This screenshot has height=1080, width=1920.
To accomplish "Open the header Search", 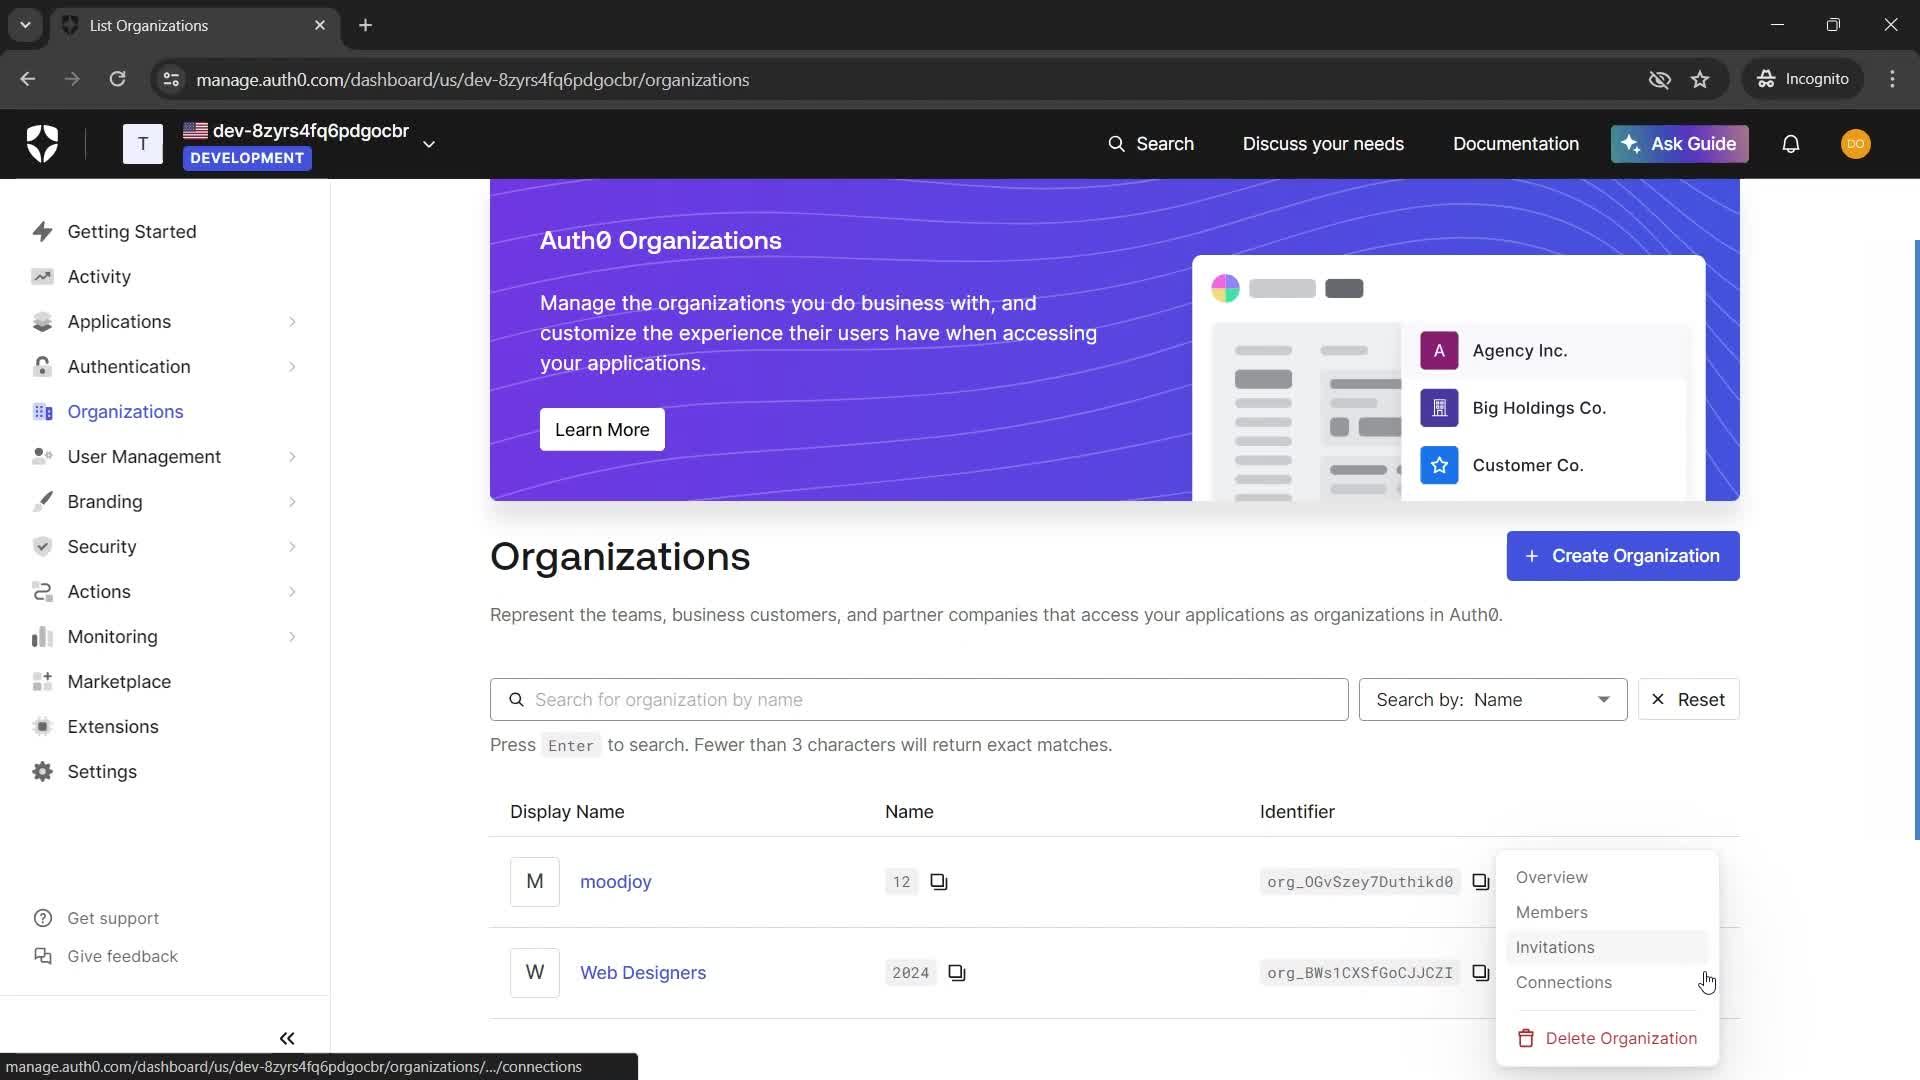I will click(1151, 144).
